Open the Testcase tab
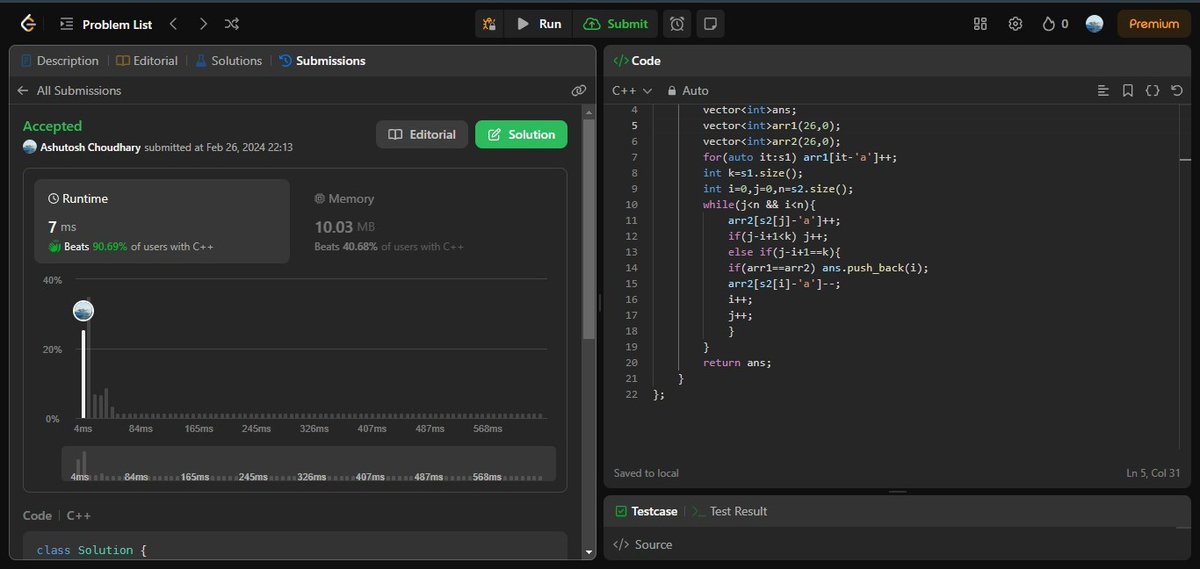 (x=645, y=511)
